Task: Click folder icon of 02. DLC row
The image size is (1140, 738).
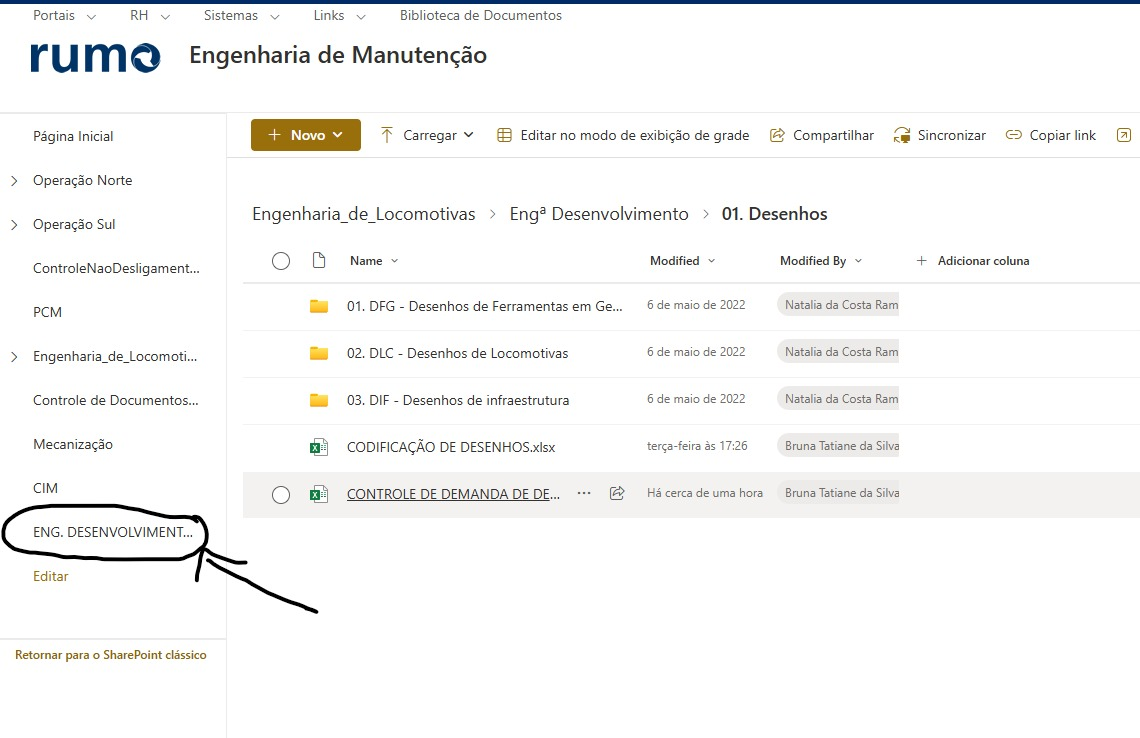Action: [318, 353]
